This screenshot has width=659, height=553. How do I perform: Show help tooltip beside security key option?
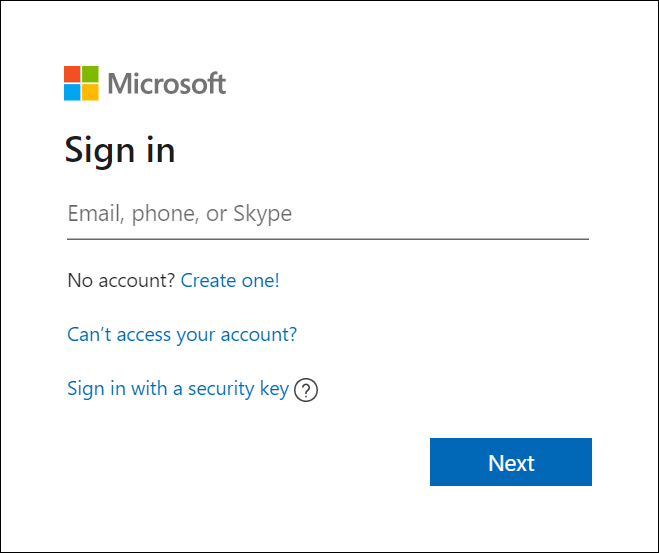tap(307, 390)
